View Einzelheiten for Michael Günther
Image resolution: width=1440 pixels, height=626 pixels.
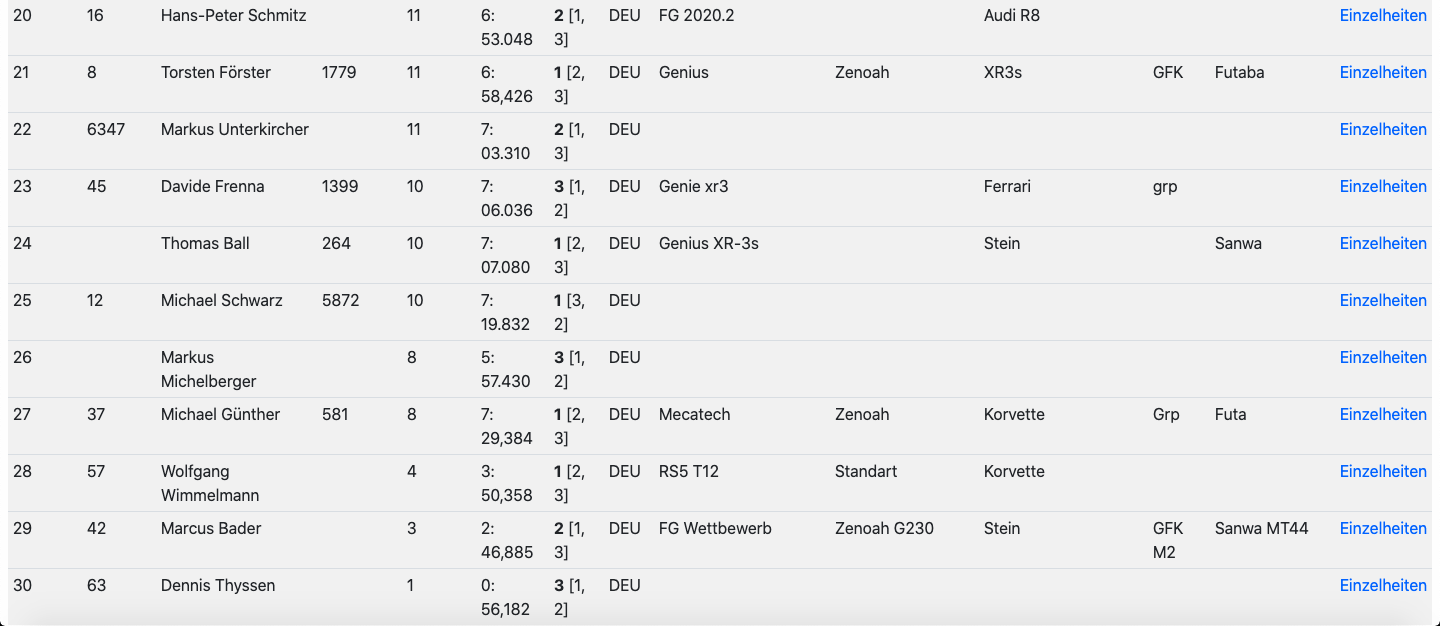(x=1383, y=415)
